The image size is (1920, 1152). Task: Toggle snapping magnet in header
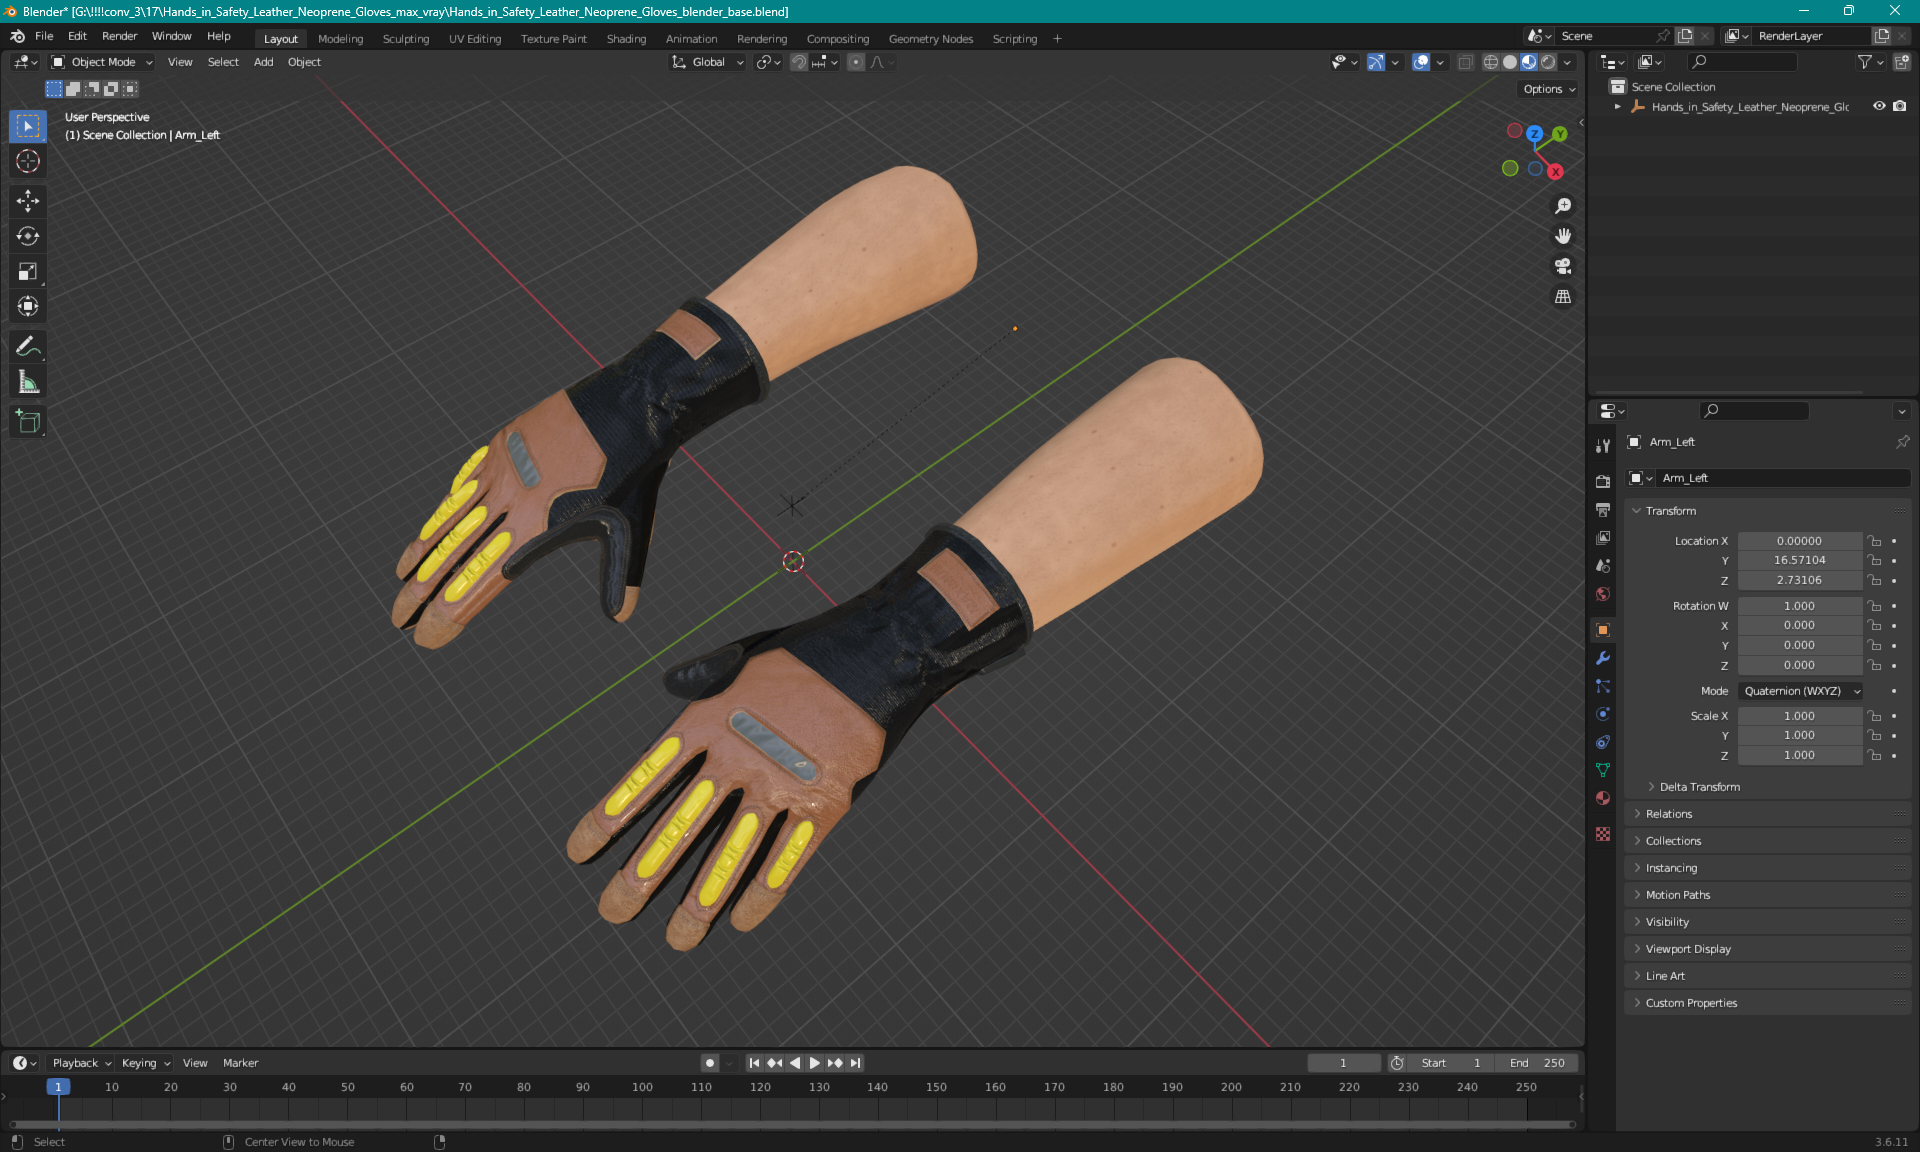pos(799,62)
